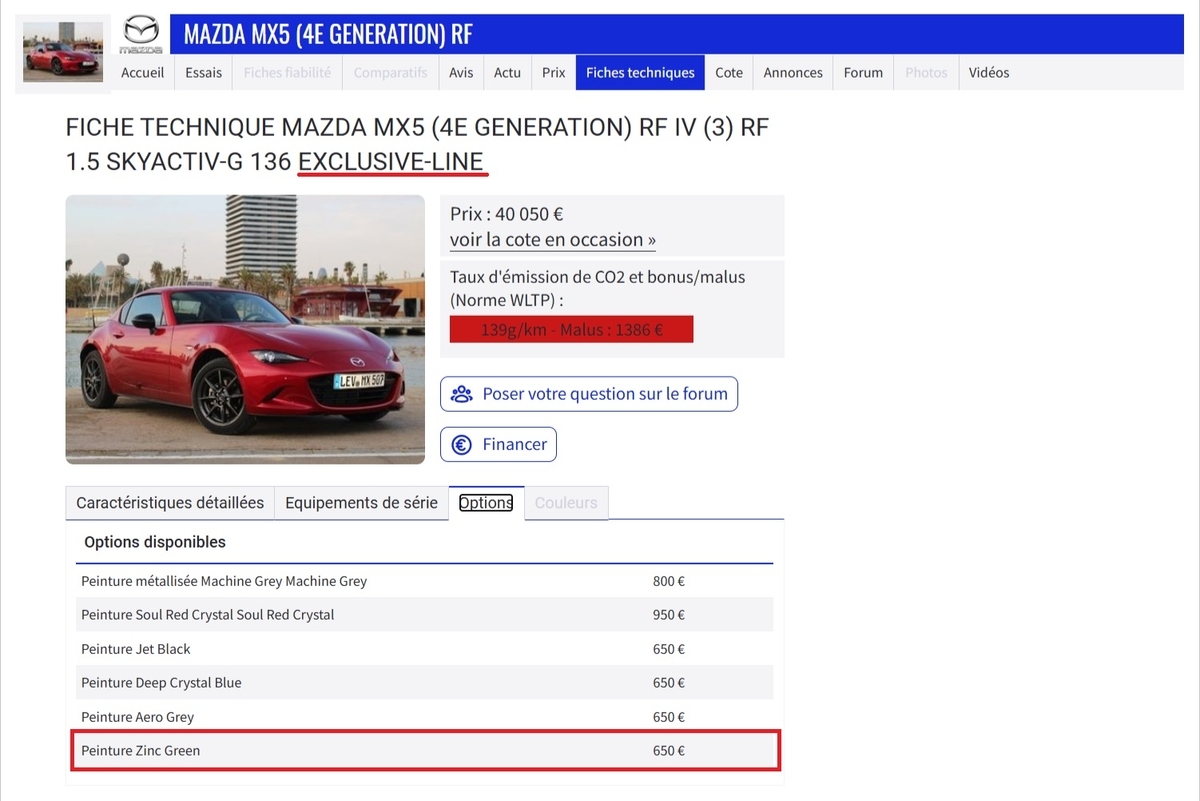Open the Actu tab
The width and height of the screenshot is (1200, 801).
tap(508, 73)
